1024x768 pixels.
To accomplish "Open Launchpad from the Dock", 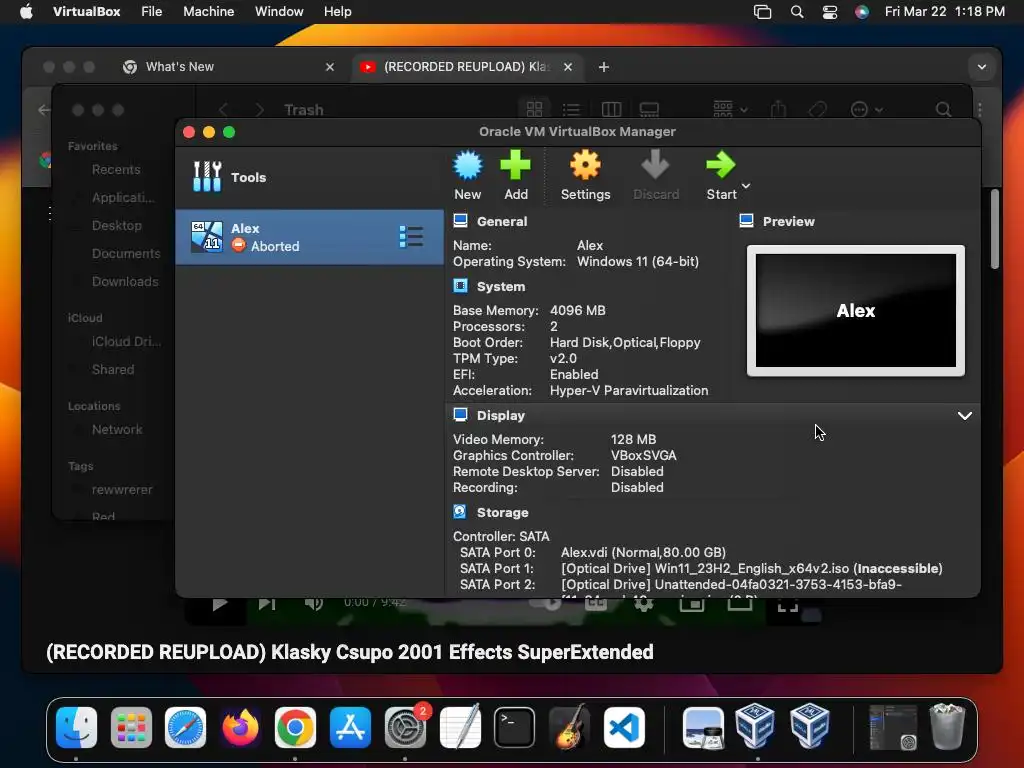I will (x=131, y=727).
